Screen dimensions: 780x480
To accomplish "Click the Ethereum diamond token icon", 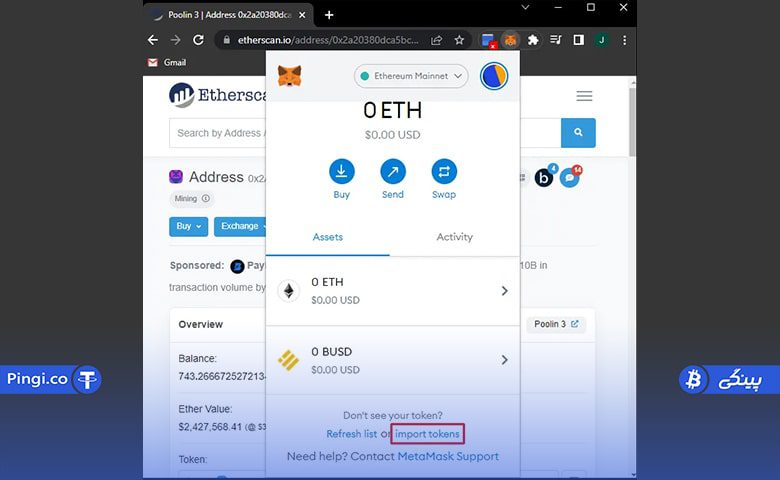I will (289, 290).
